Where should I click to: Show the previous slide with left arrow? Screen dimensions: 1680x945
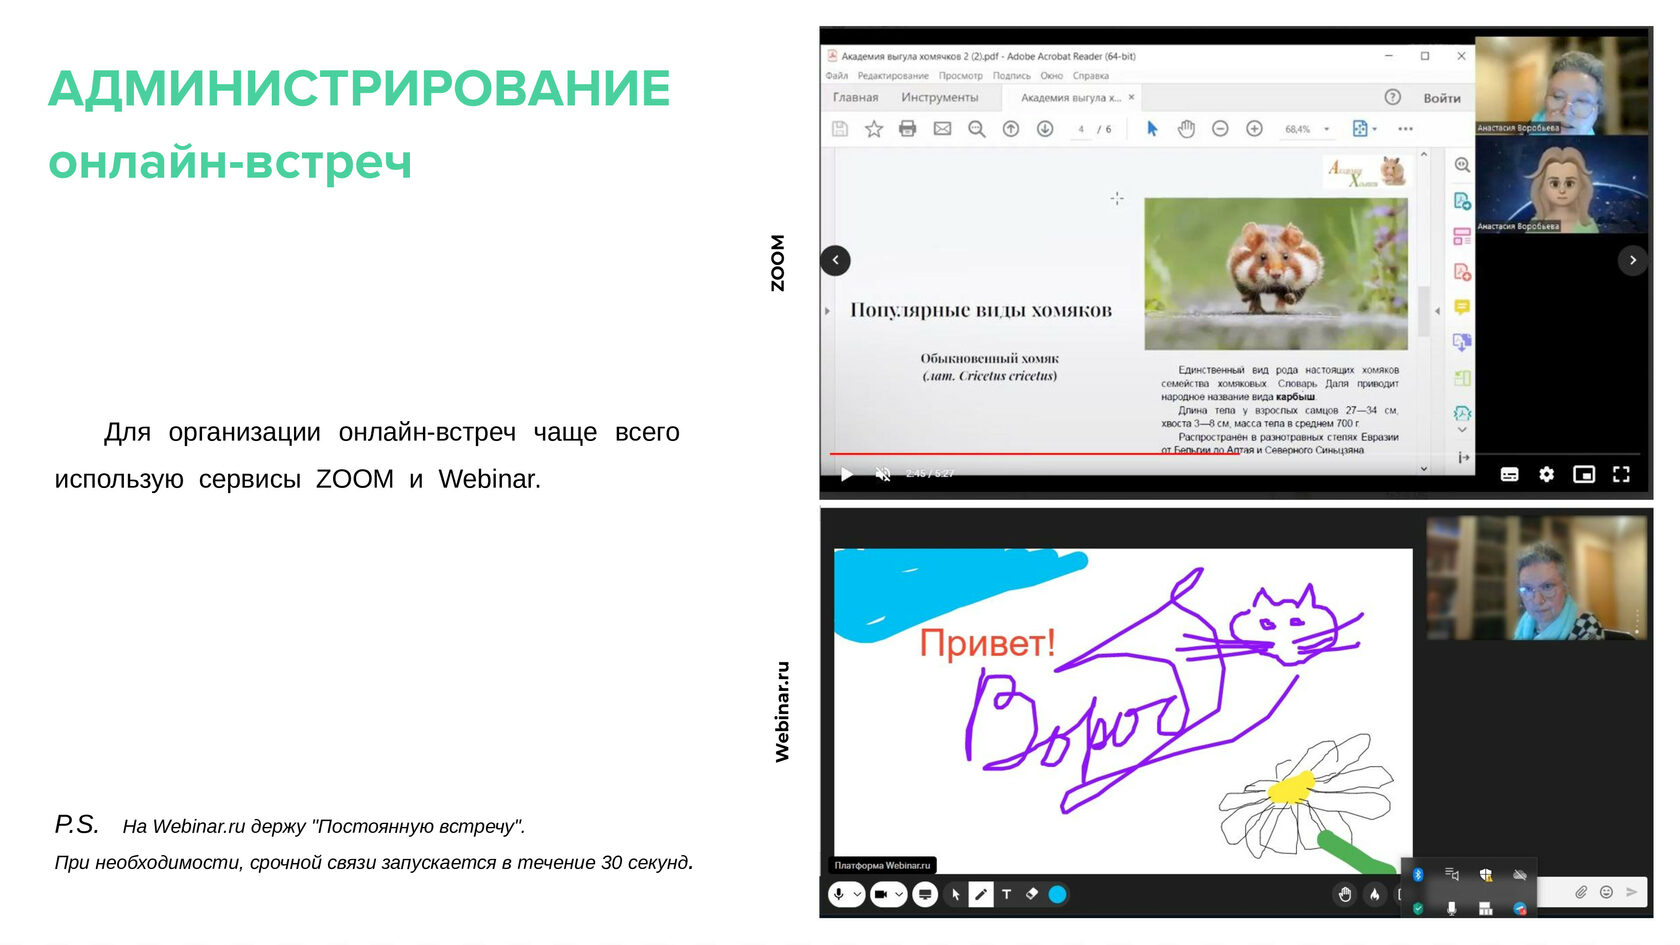click(x=835, y=260)
